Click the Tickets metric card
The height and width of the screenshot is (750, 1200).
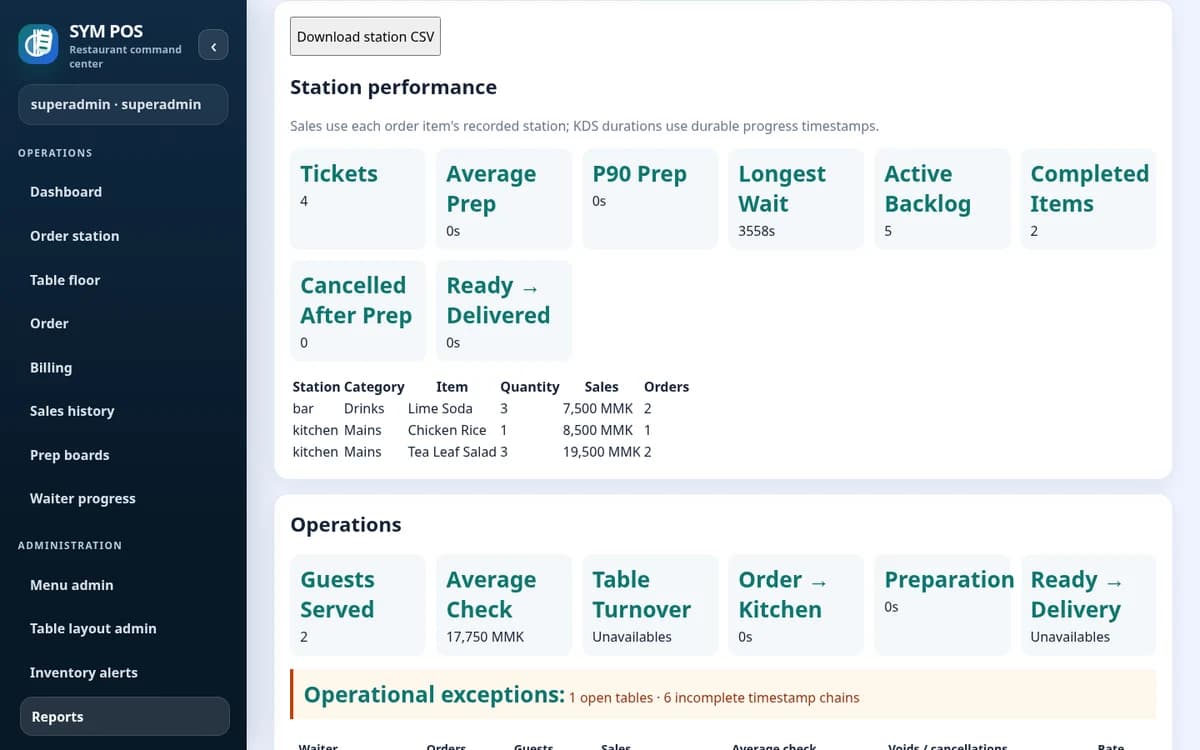coord(358,199)
